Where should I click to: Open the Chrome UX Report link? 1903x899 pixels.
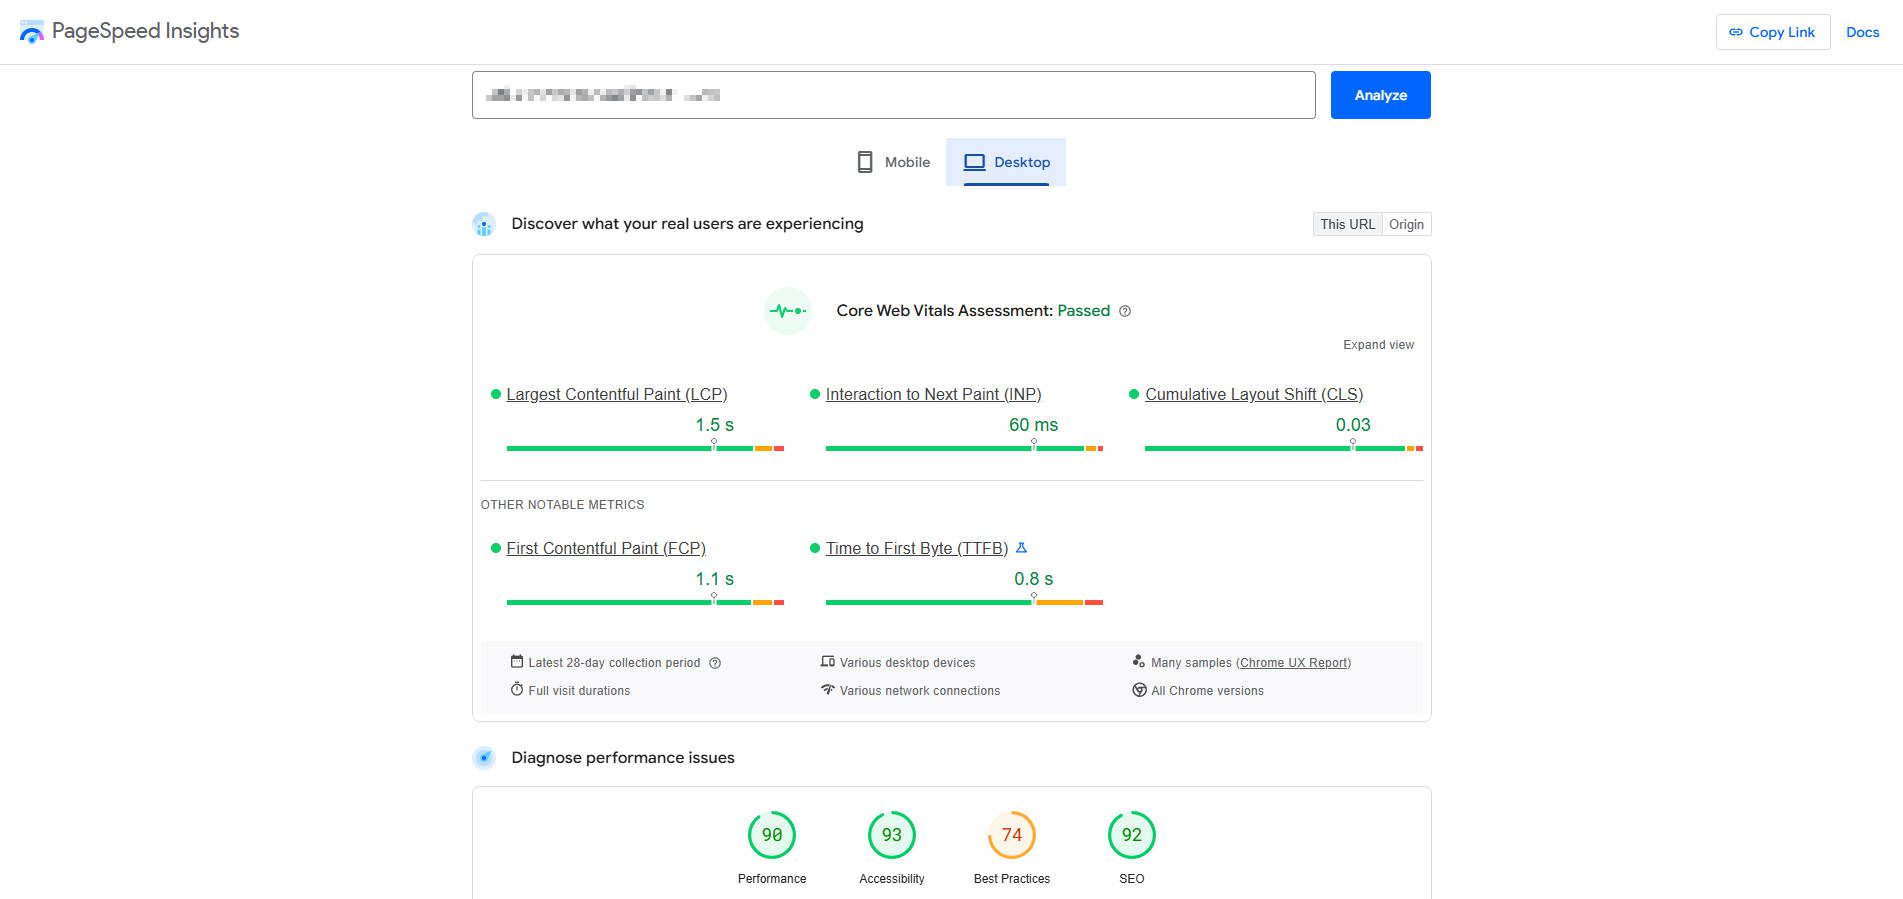(1294, 663)
